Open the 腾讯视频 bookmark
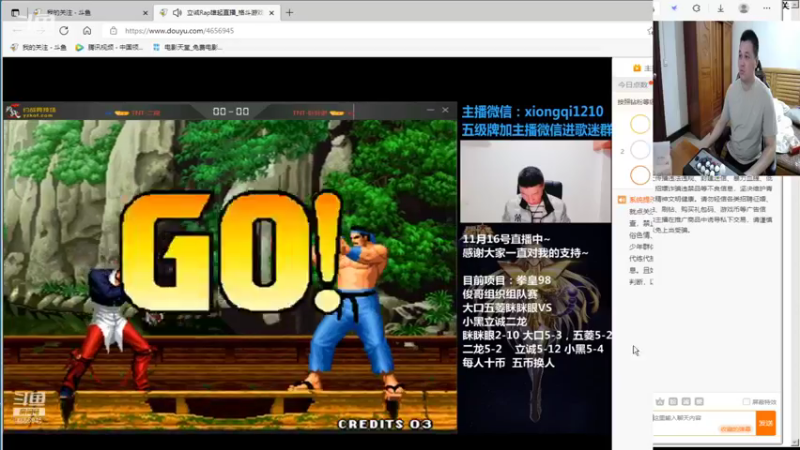The image size is (800, 450). (109, 47)
